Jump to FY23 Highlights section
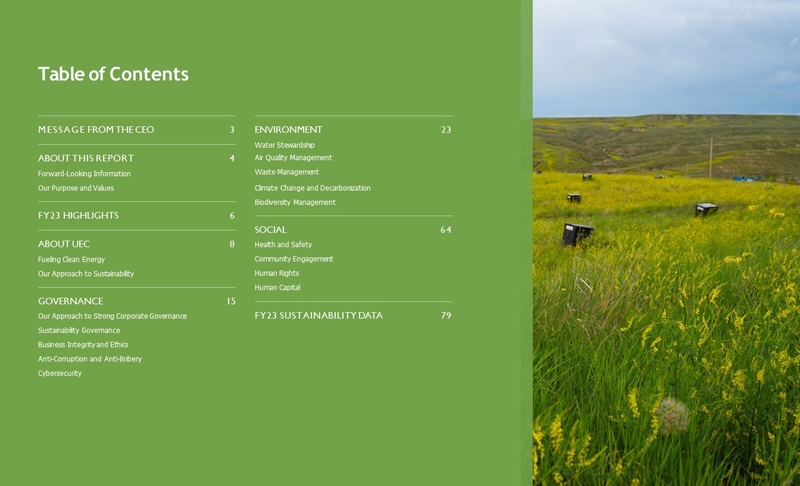This screenshot has width=800, height=486. (78, 216)
